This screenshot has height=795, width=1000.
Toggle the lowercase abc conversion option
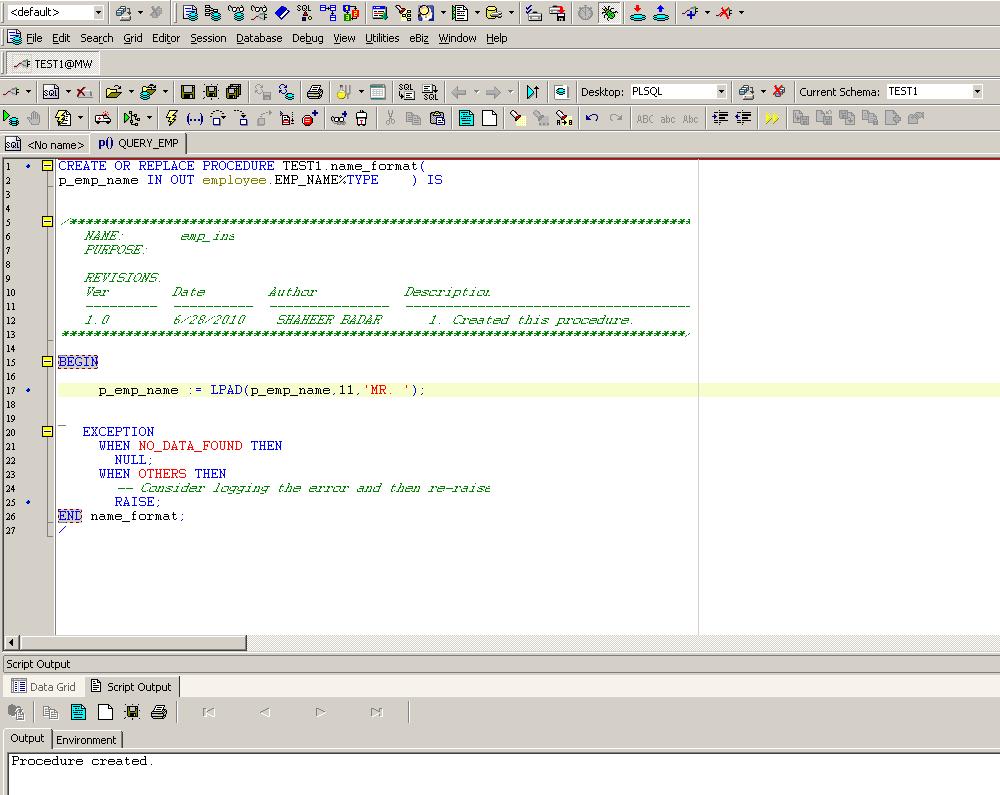pos(667,117)
